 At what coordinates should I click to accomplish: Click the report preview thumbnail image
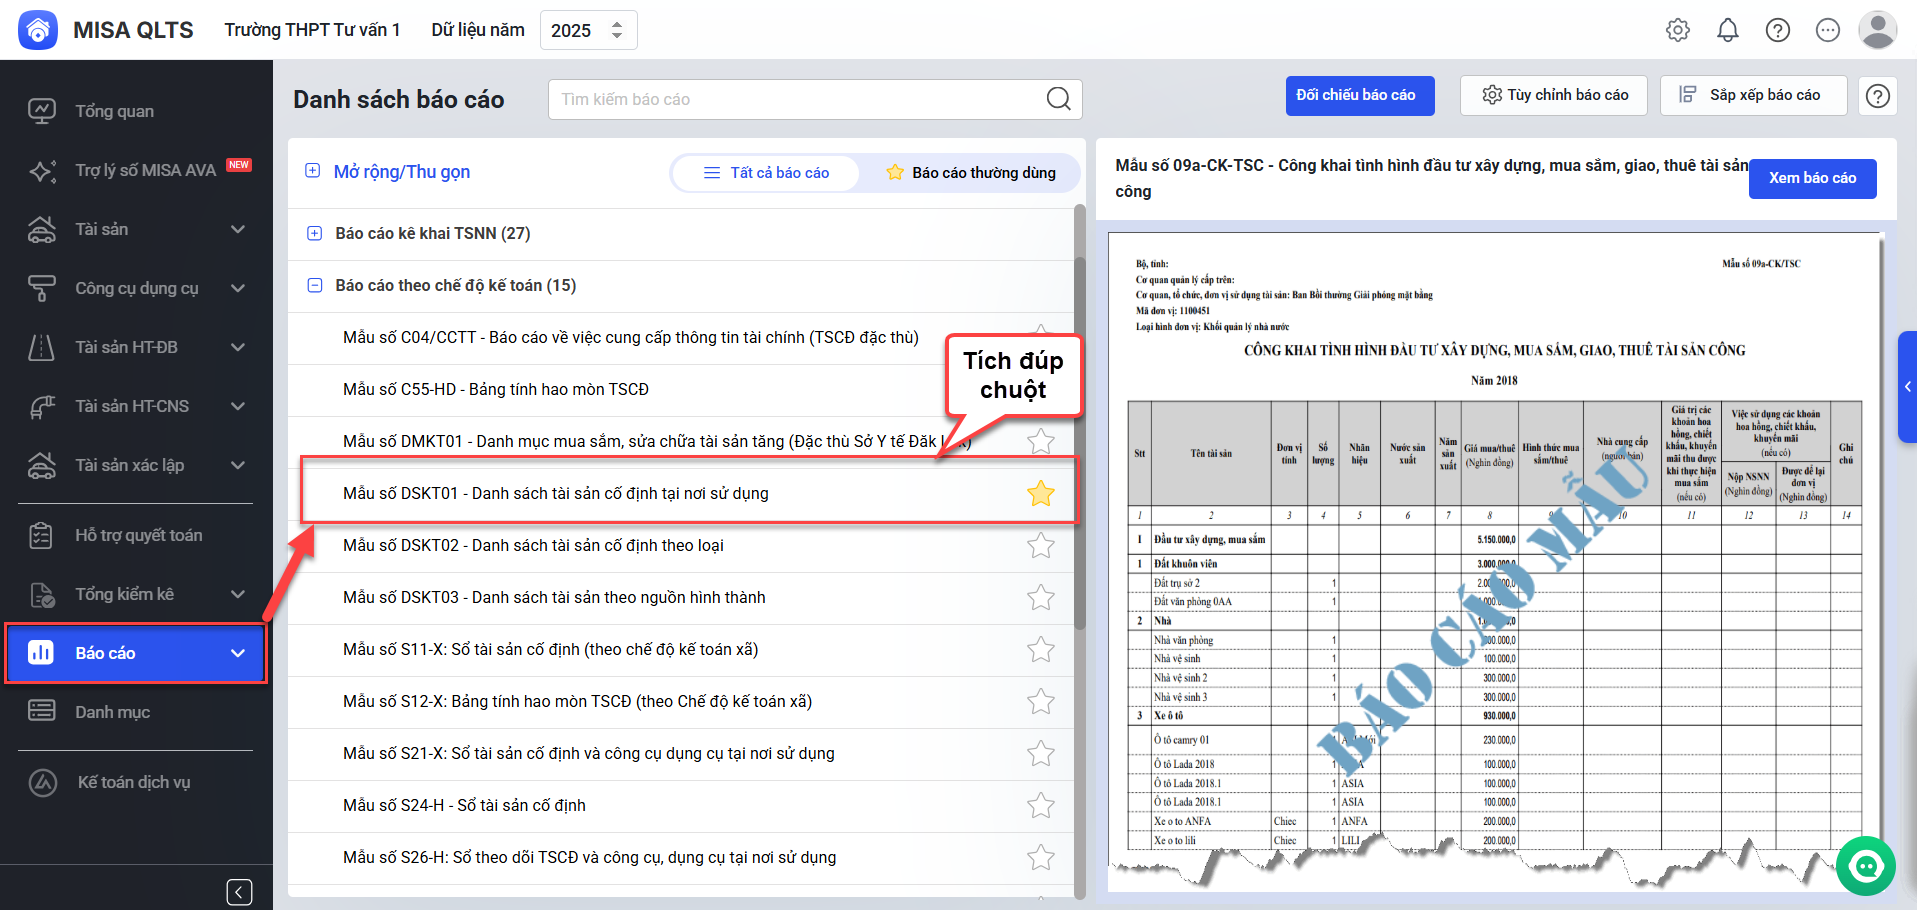(1496, 560)
